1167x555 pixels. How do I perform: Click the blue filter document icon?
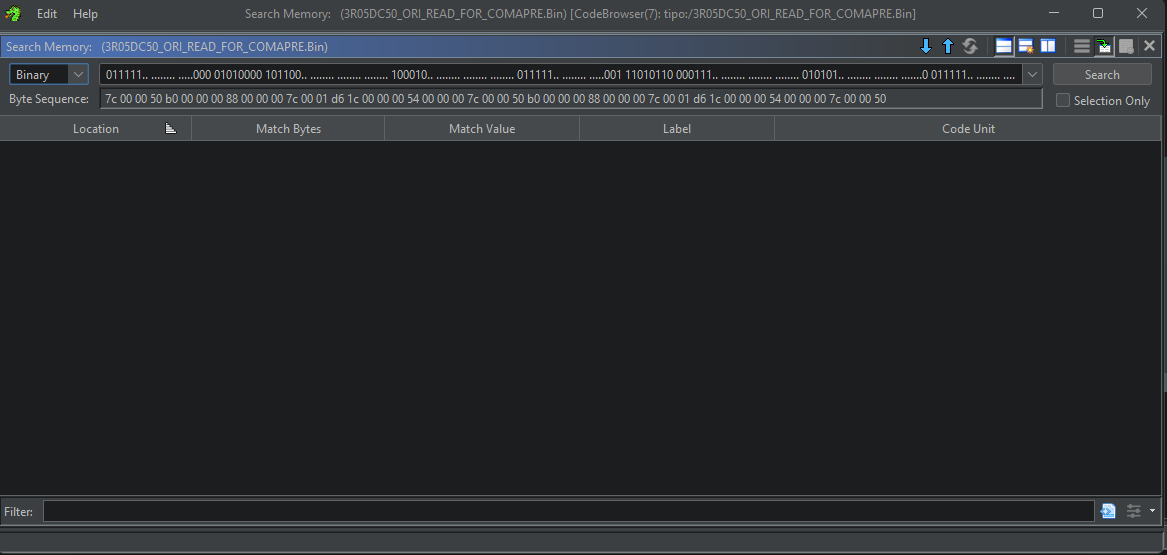1108,511
